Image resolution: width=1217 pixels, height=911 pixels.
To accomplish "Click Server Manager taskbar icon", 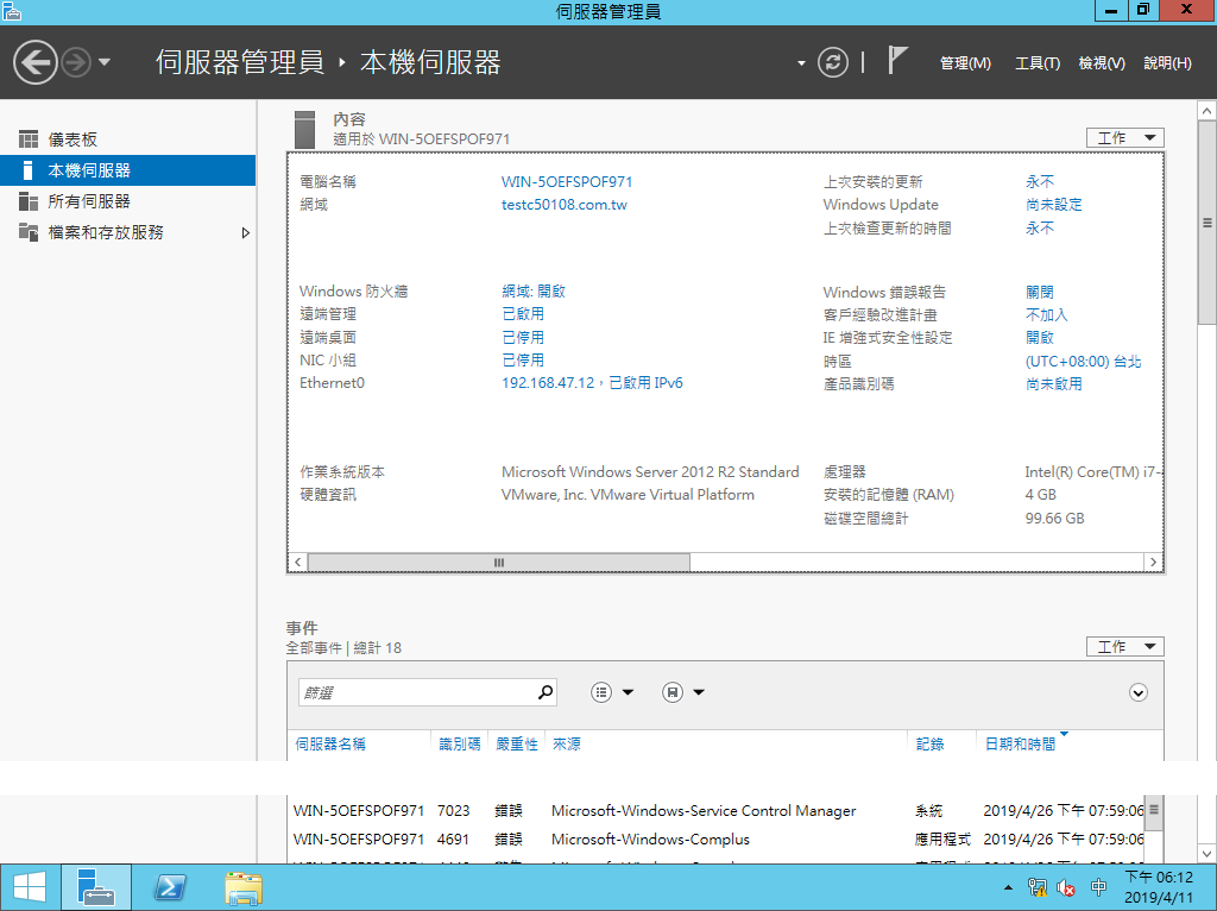I will tap(96, 888).
